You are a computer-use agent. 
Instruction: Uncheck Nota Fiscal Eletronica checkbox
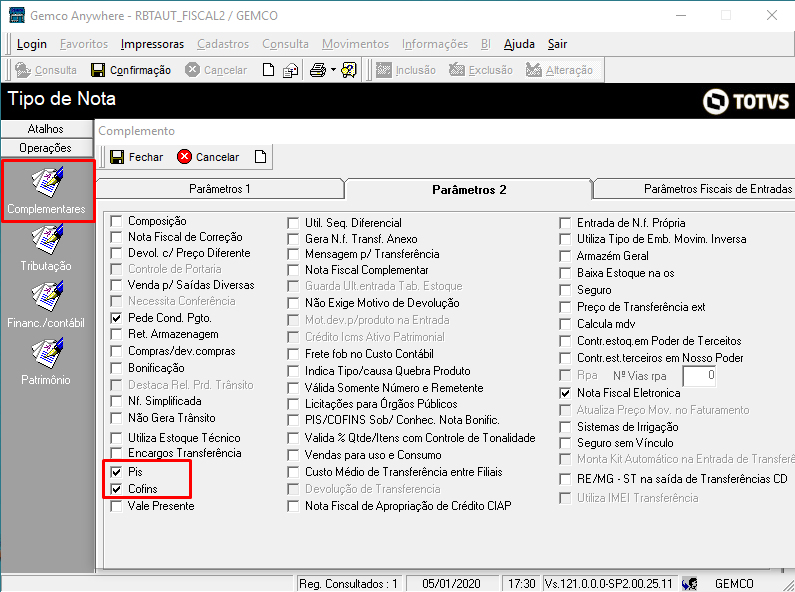[x=565, y=393]
